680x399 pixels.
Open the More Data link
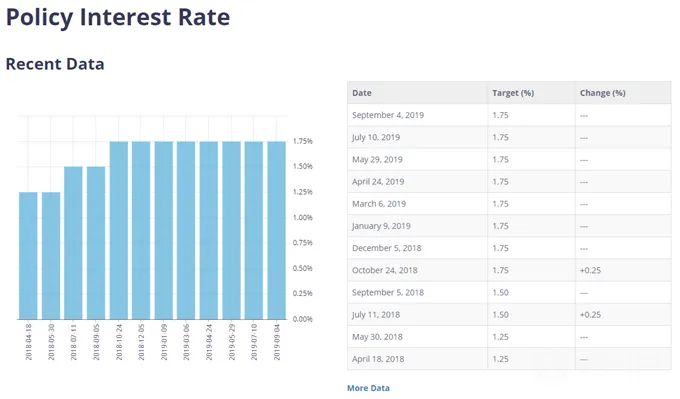tap(368, 388)
